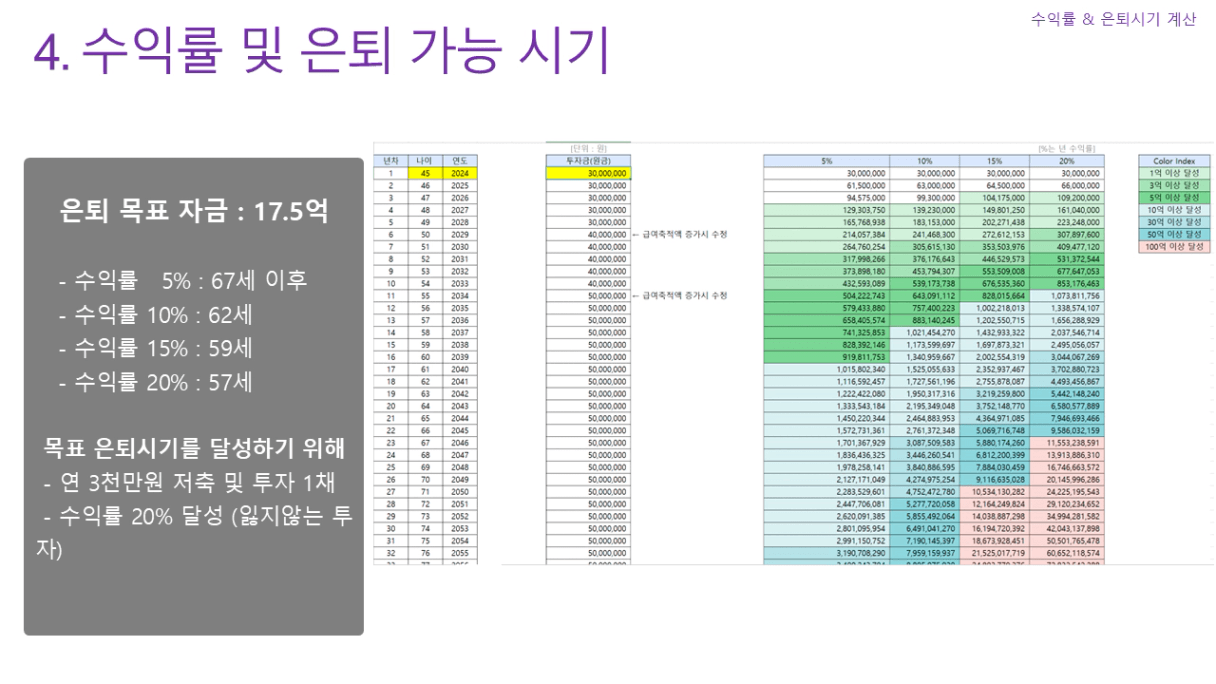Select the cell '531,372,544'

(x=1066, y=258)
